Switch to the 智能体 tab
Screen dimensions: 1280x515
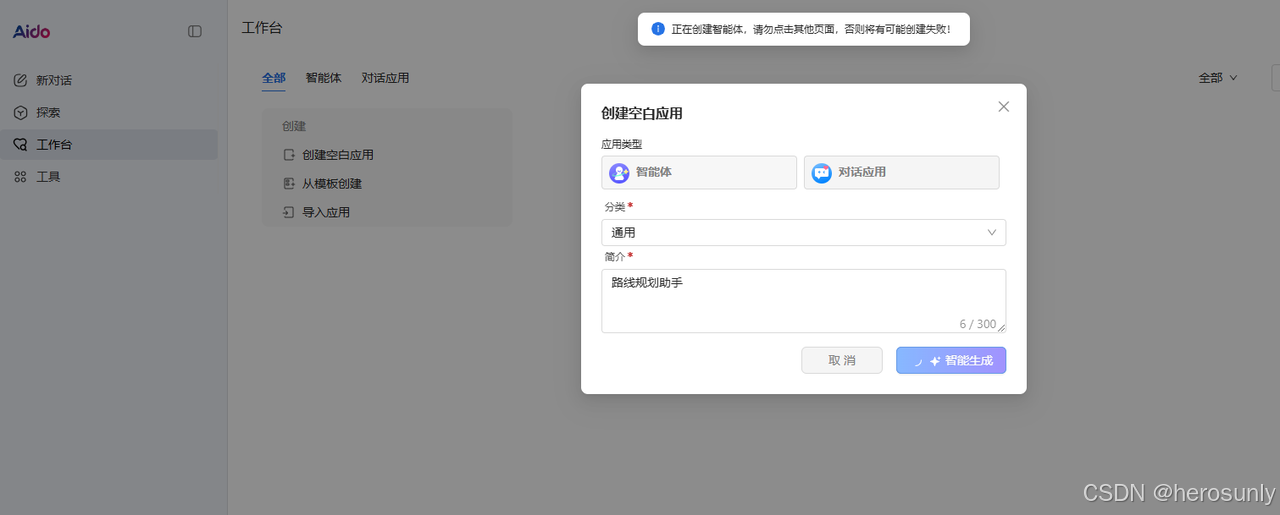coord(324,78)
